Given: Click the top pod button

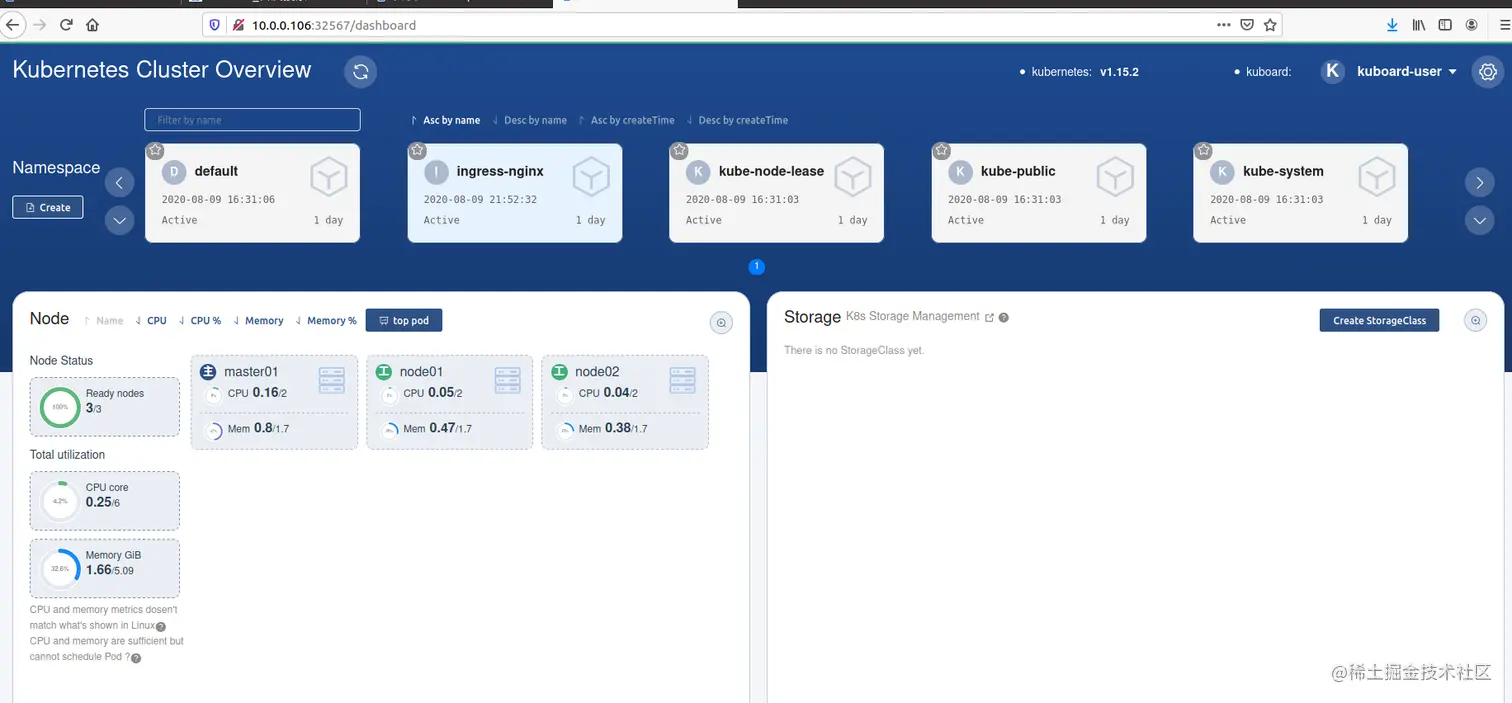Looking at the screenshot, I should (404, 320).
